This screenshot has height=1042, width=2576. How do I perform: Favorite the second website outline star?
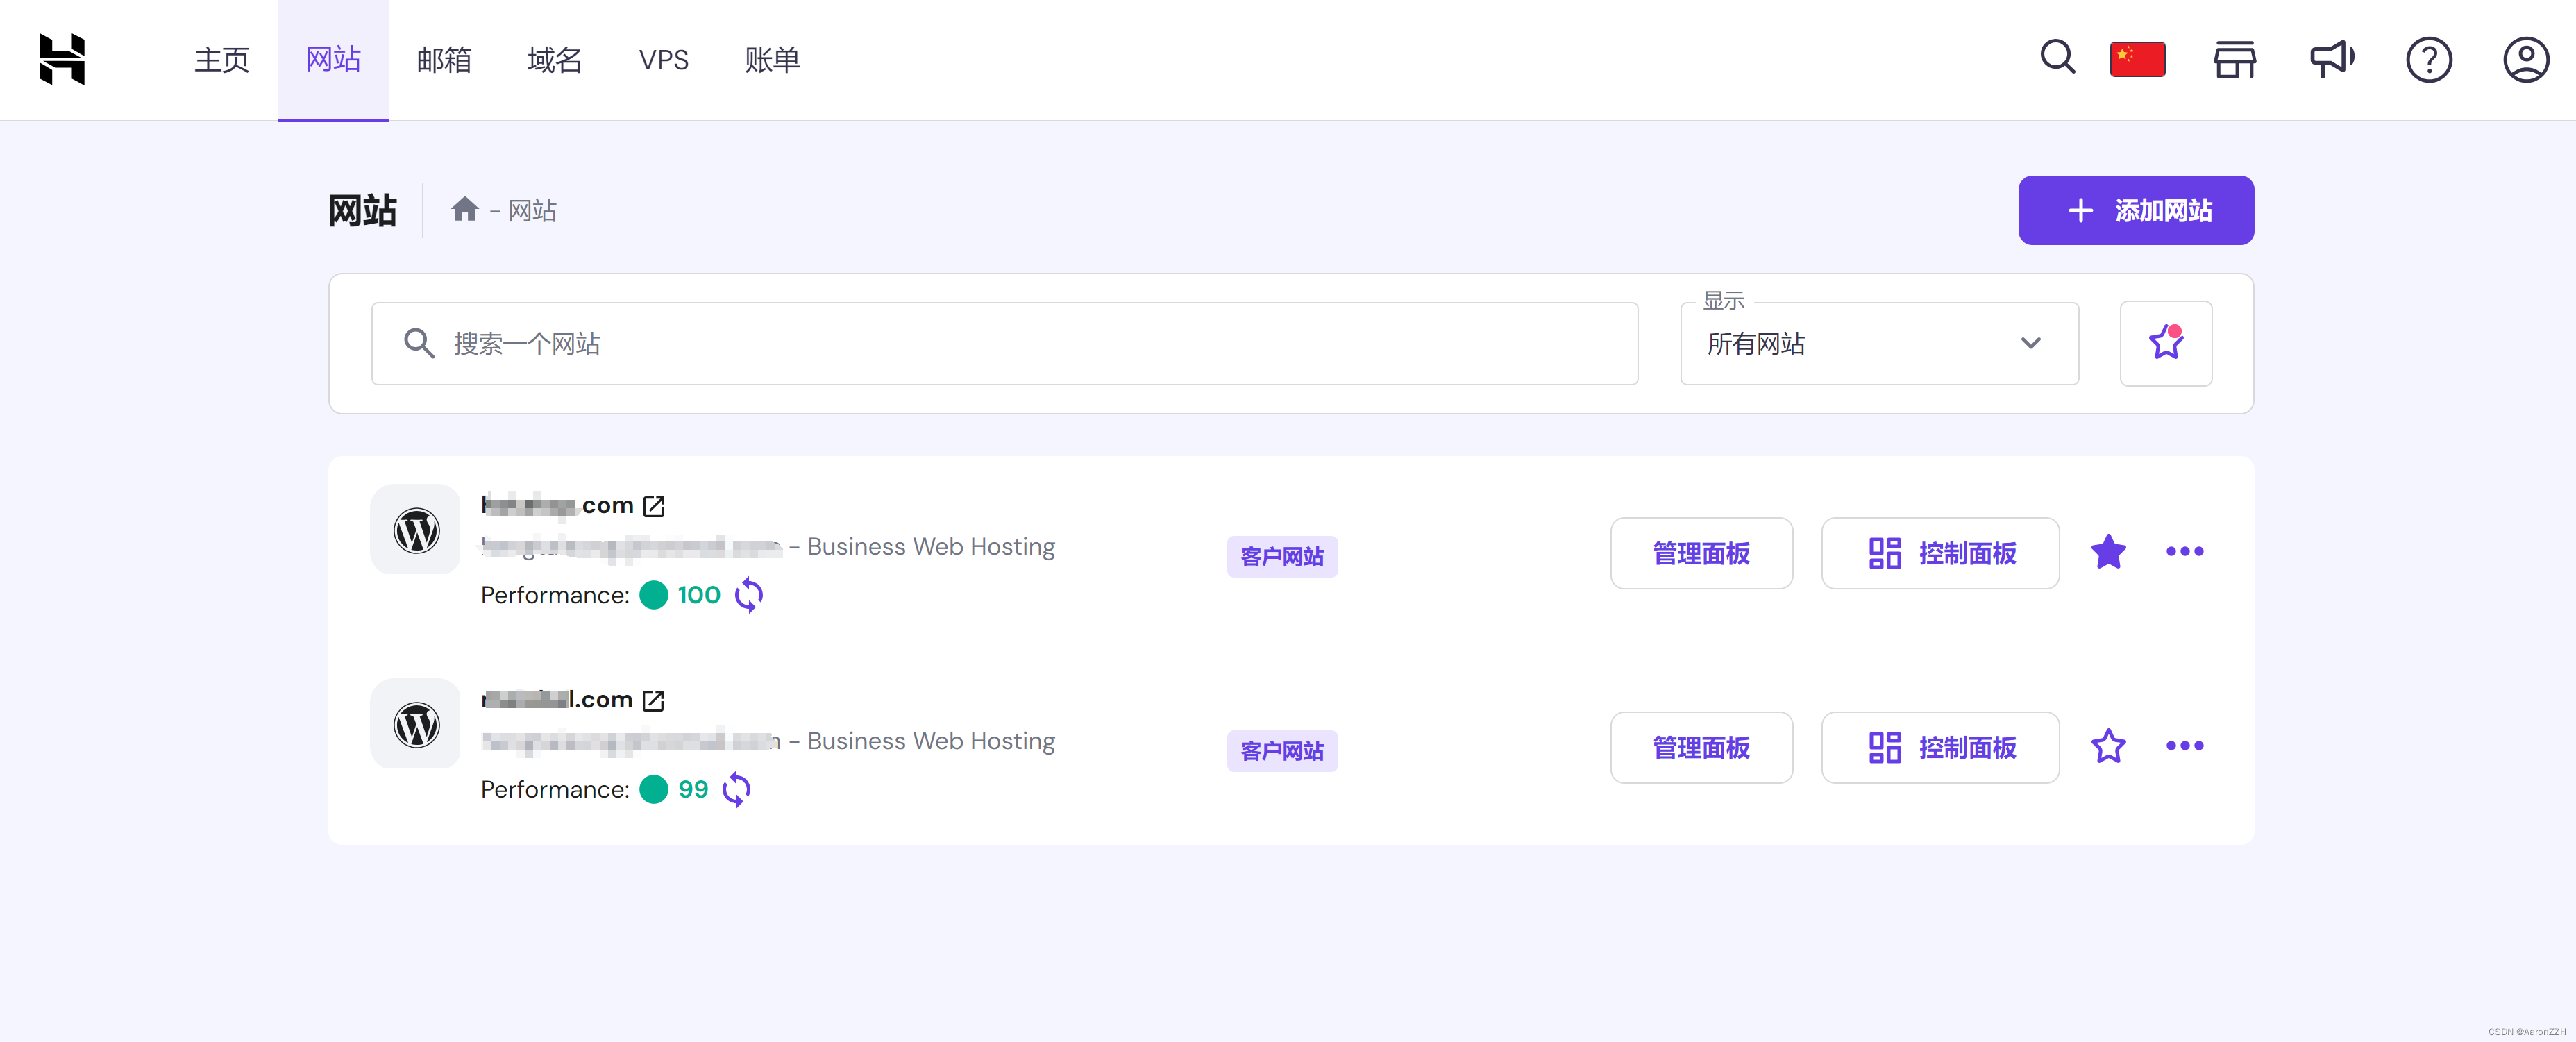[2108, 746]
